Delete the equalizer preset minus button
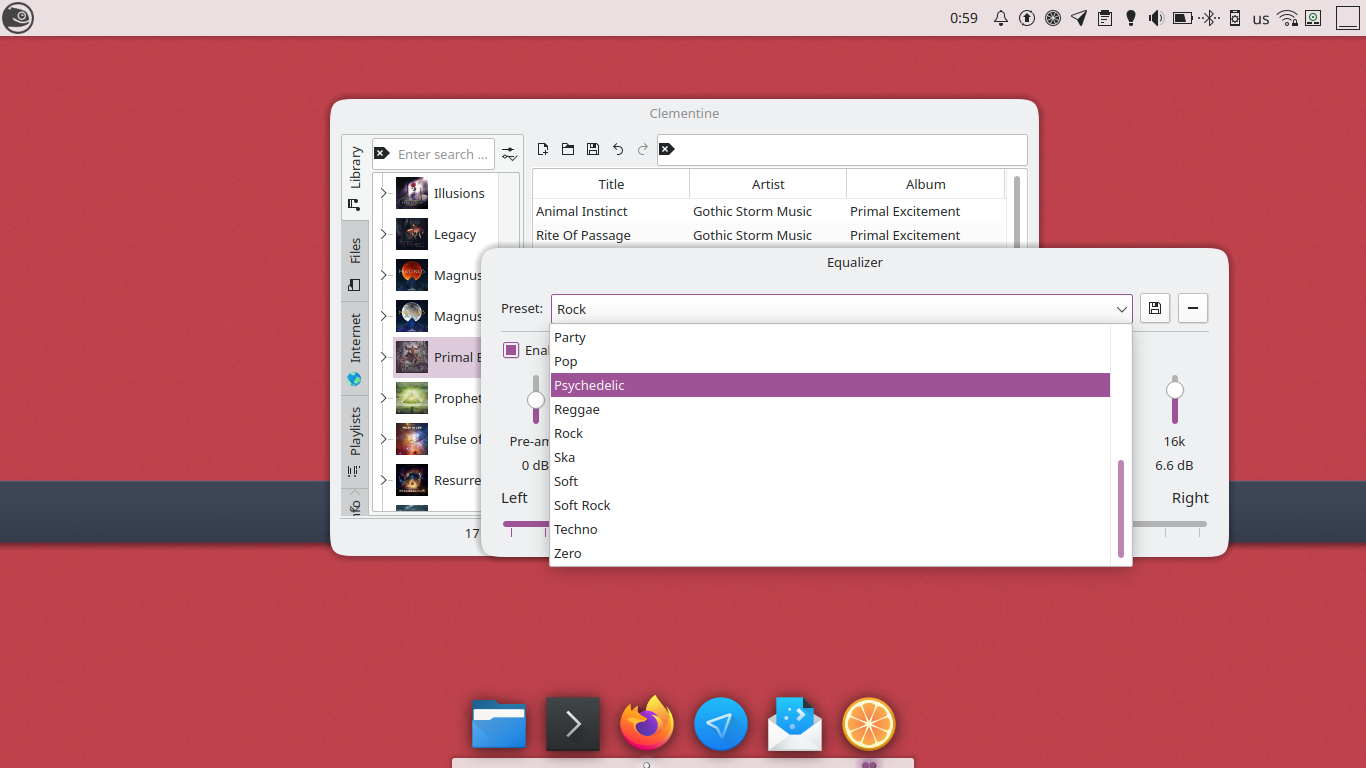 [x=1192, y=308]
